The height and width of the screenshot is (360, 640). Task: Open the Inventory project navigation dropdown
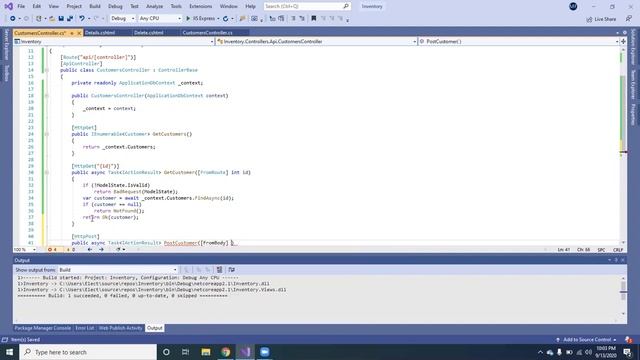114,41
